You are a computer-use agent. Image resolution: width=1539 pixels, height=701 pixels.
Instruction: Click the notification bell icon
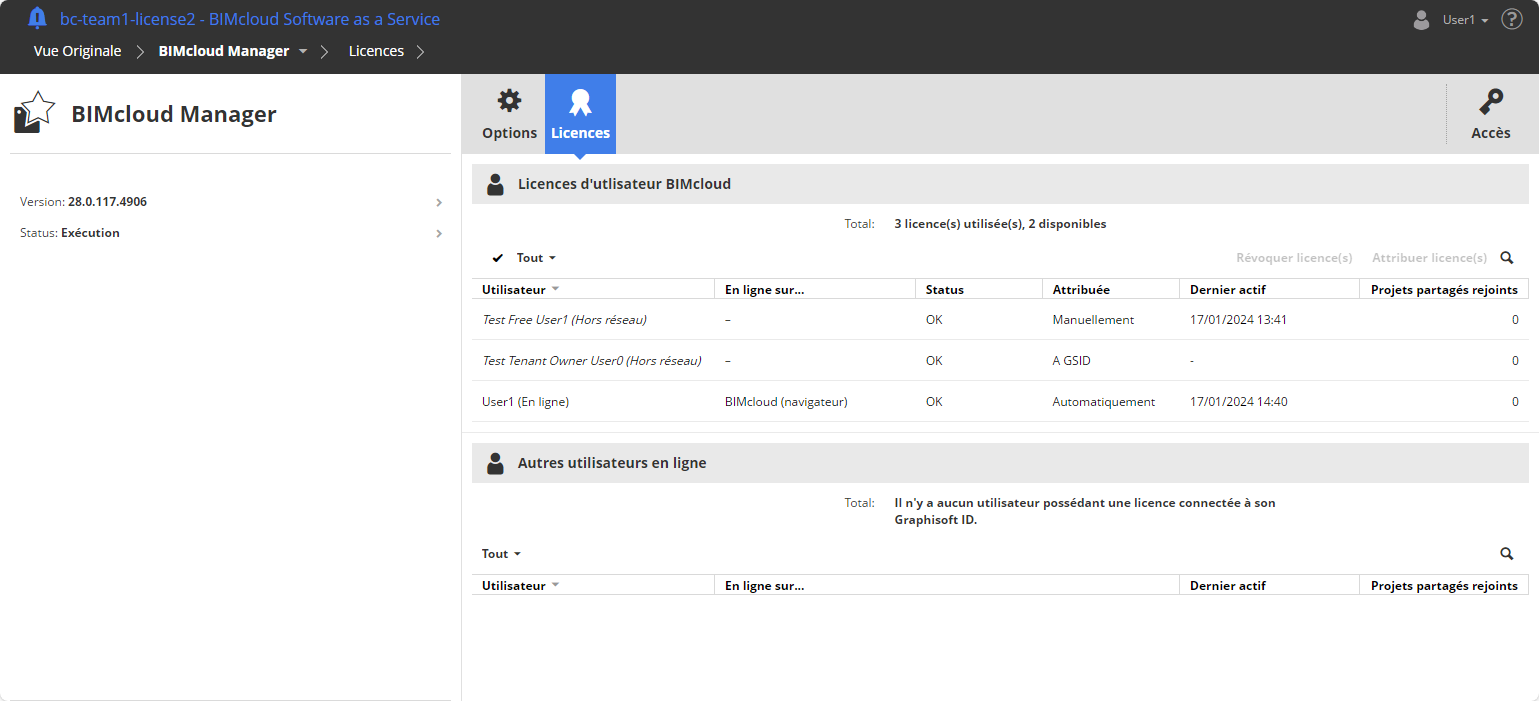(38, 18)
